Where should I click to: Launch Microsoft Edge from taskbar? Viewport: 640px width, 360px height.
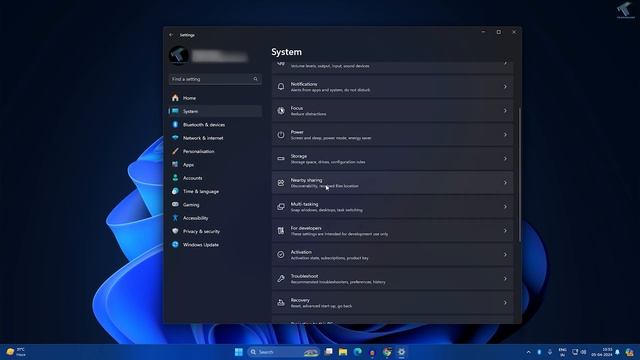[x=358, y=352]
